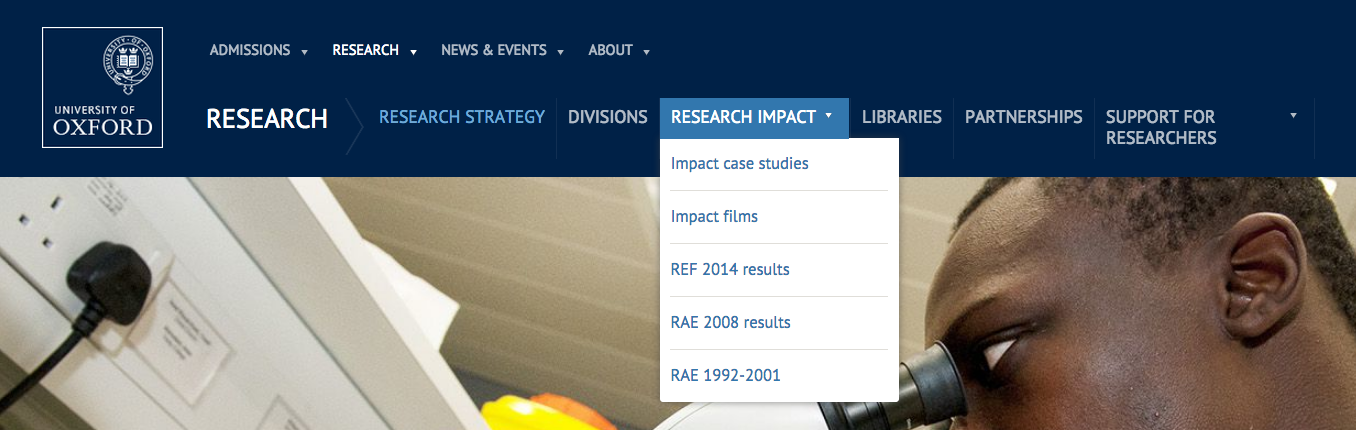Screen dimensions: 1356x430
Task: Click the large Research section heading
Action: 267,119
